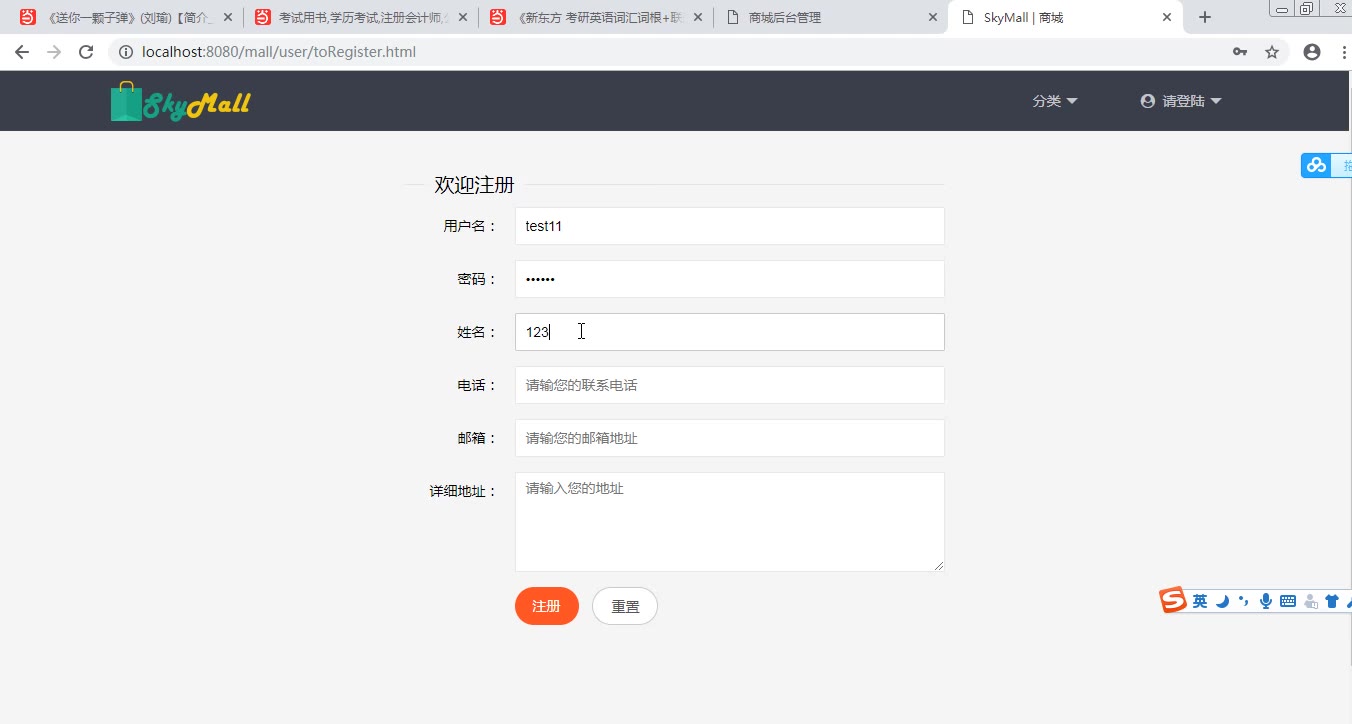Switch to the 考试用书 tab
Image resolution: width=1352 pixels, height=724 pixels.
361,18
